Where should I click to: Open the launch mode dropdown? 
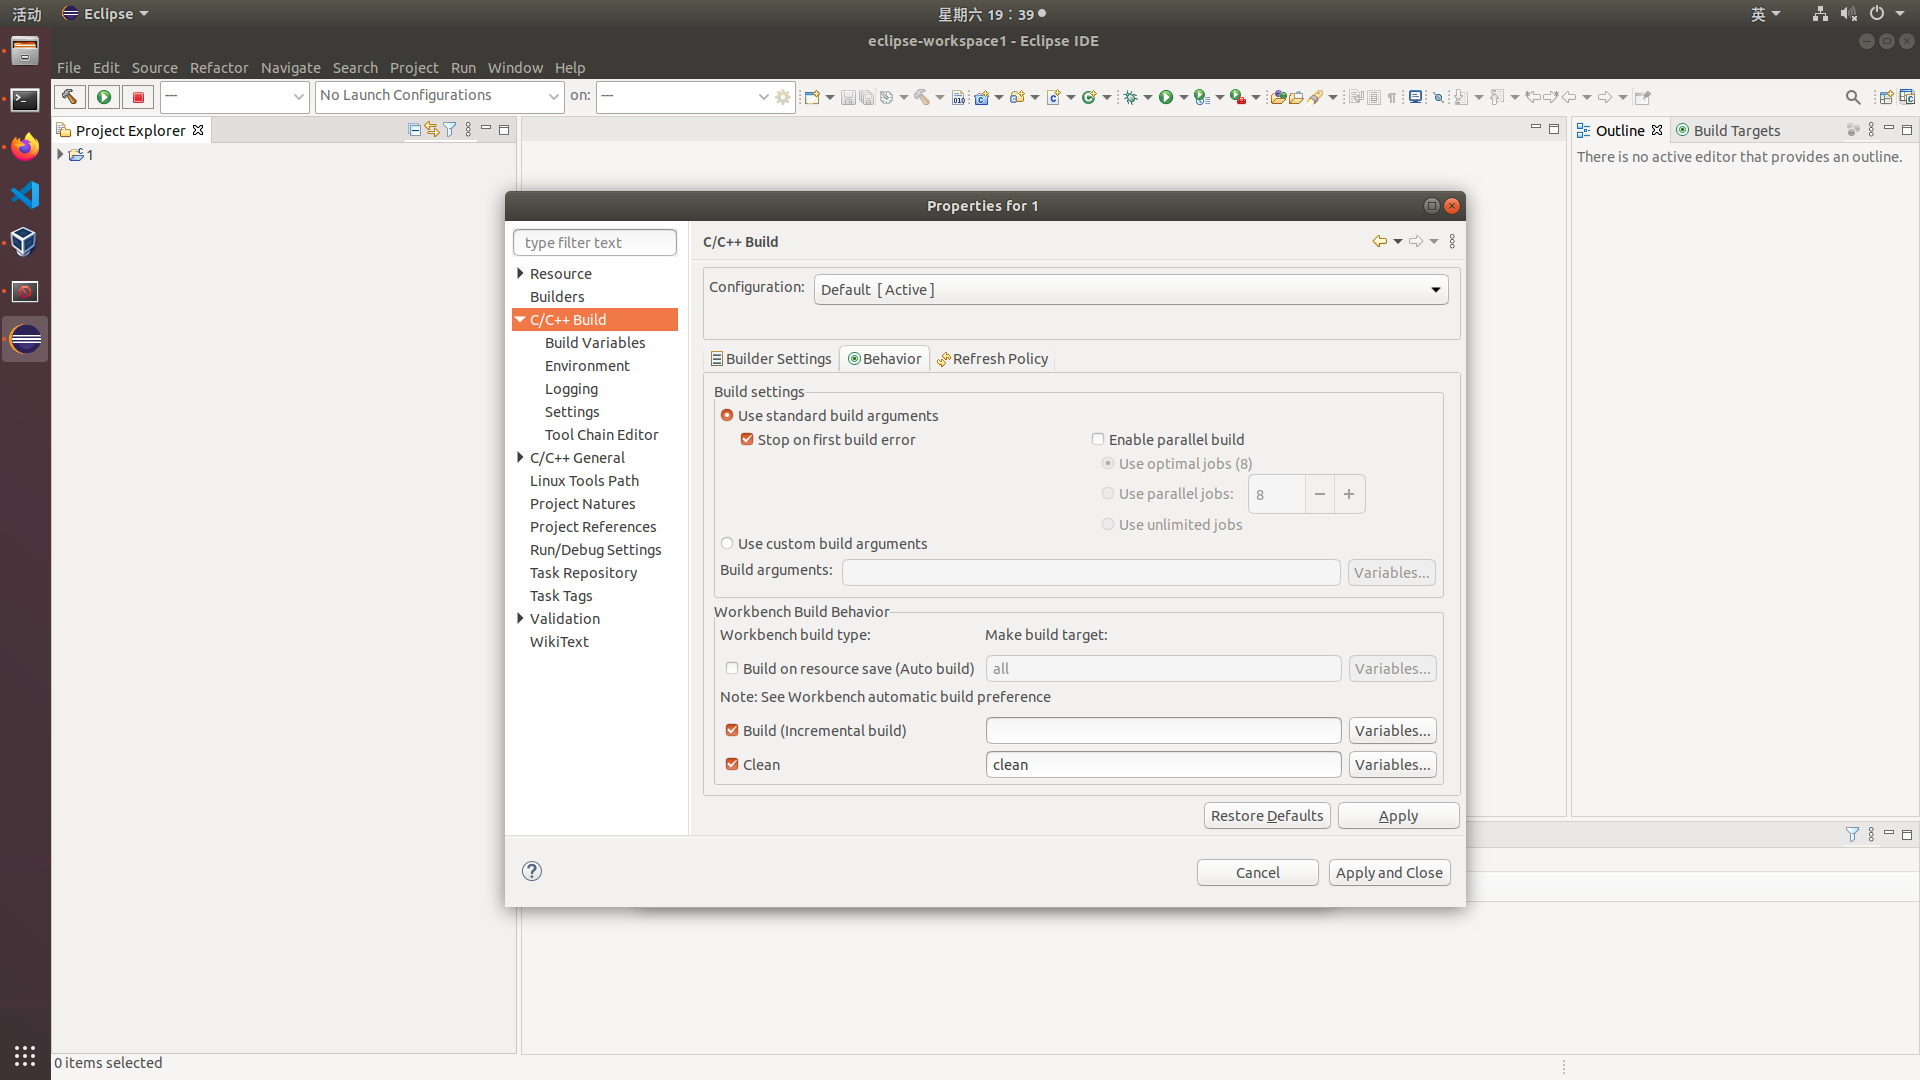[x=235, y=96]
